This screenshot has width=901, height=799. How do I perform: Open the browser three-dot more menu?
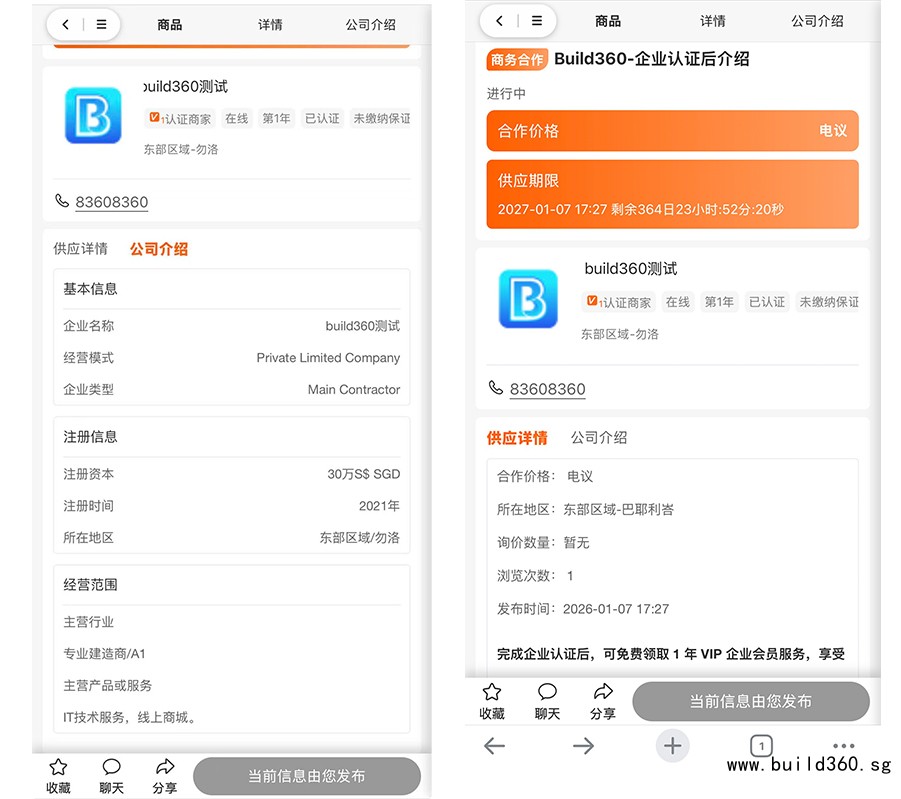coord(843,745)
